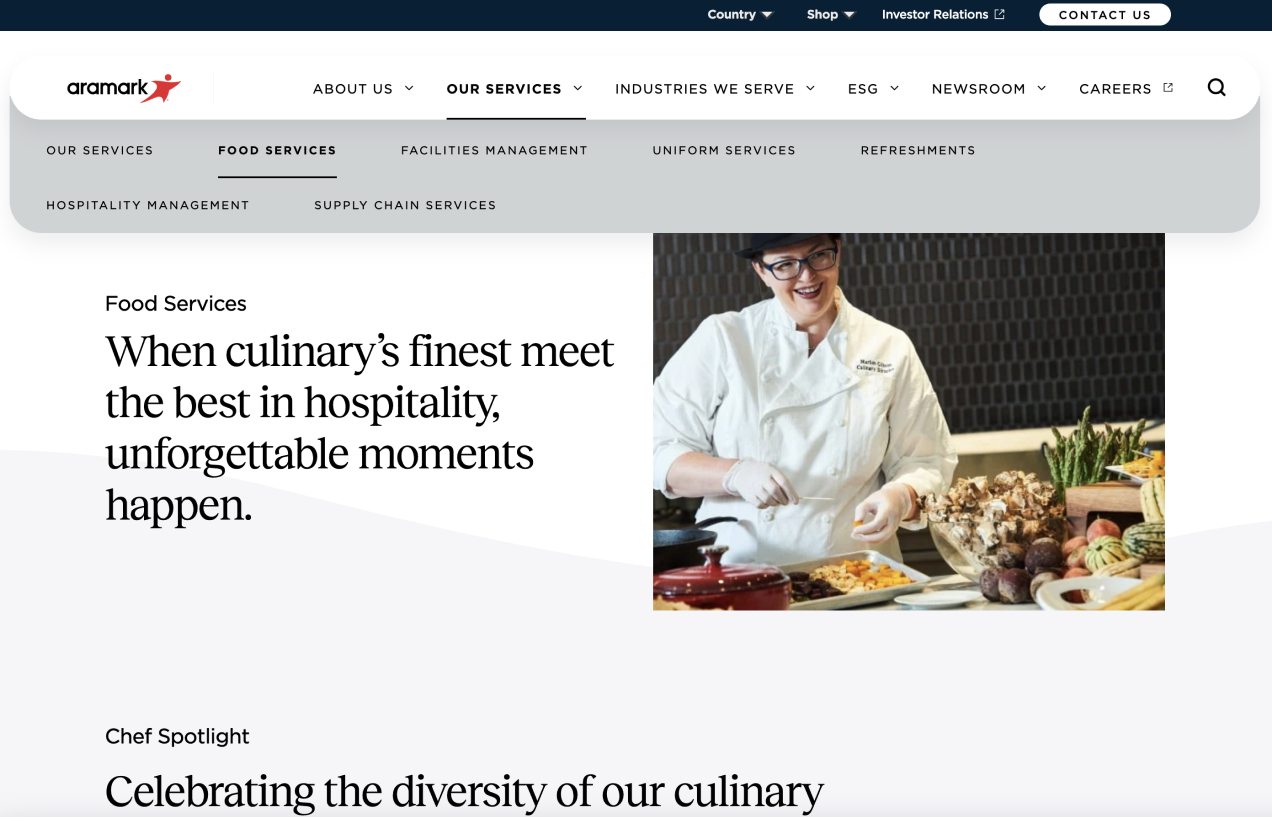1272x817 pixels.
Task: Click the chef photo image
Action: 909,421
